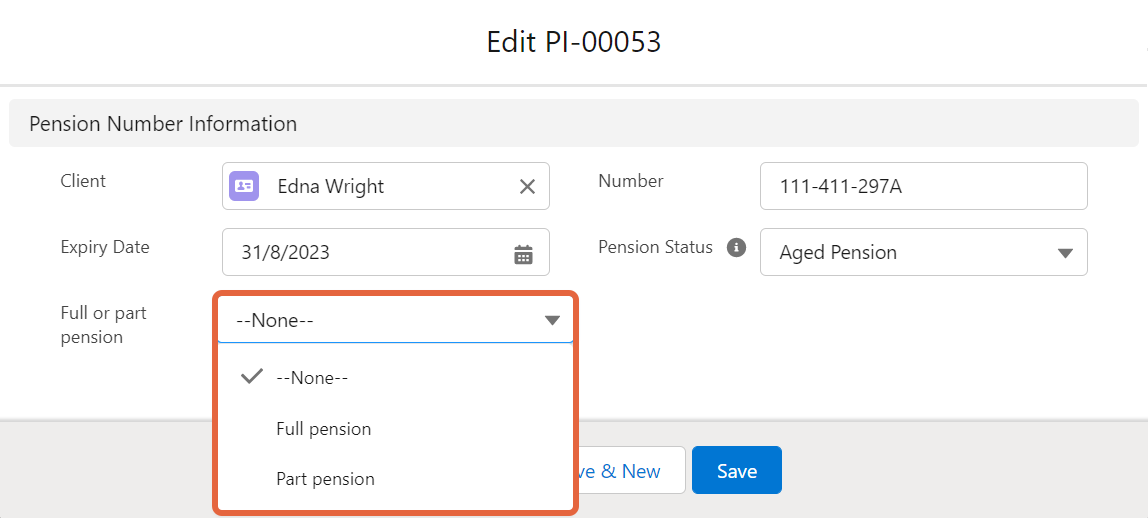Focus the Number input field
Viewport: 1148px width, 518px height.
click(x=924, y=186)
